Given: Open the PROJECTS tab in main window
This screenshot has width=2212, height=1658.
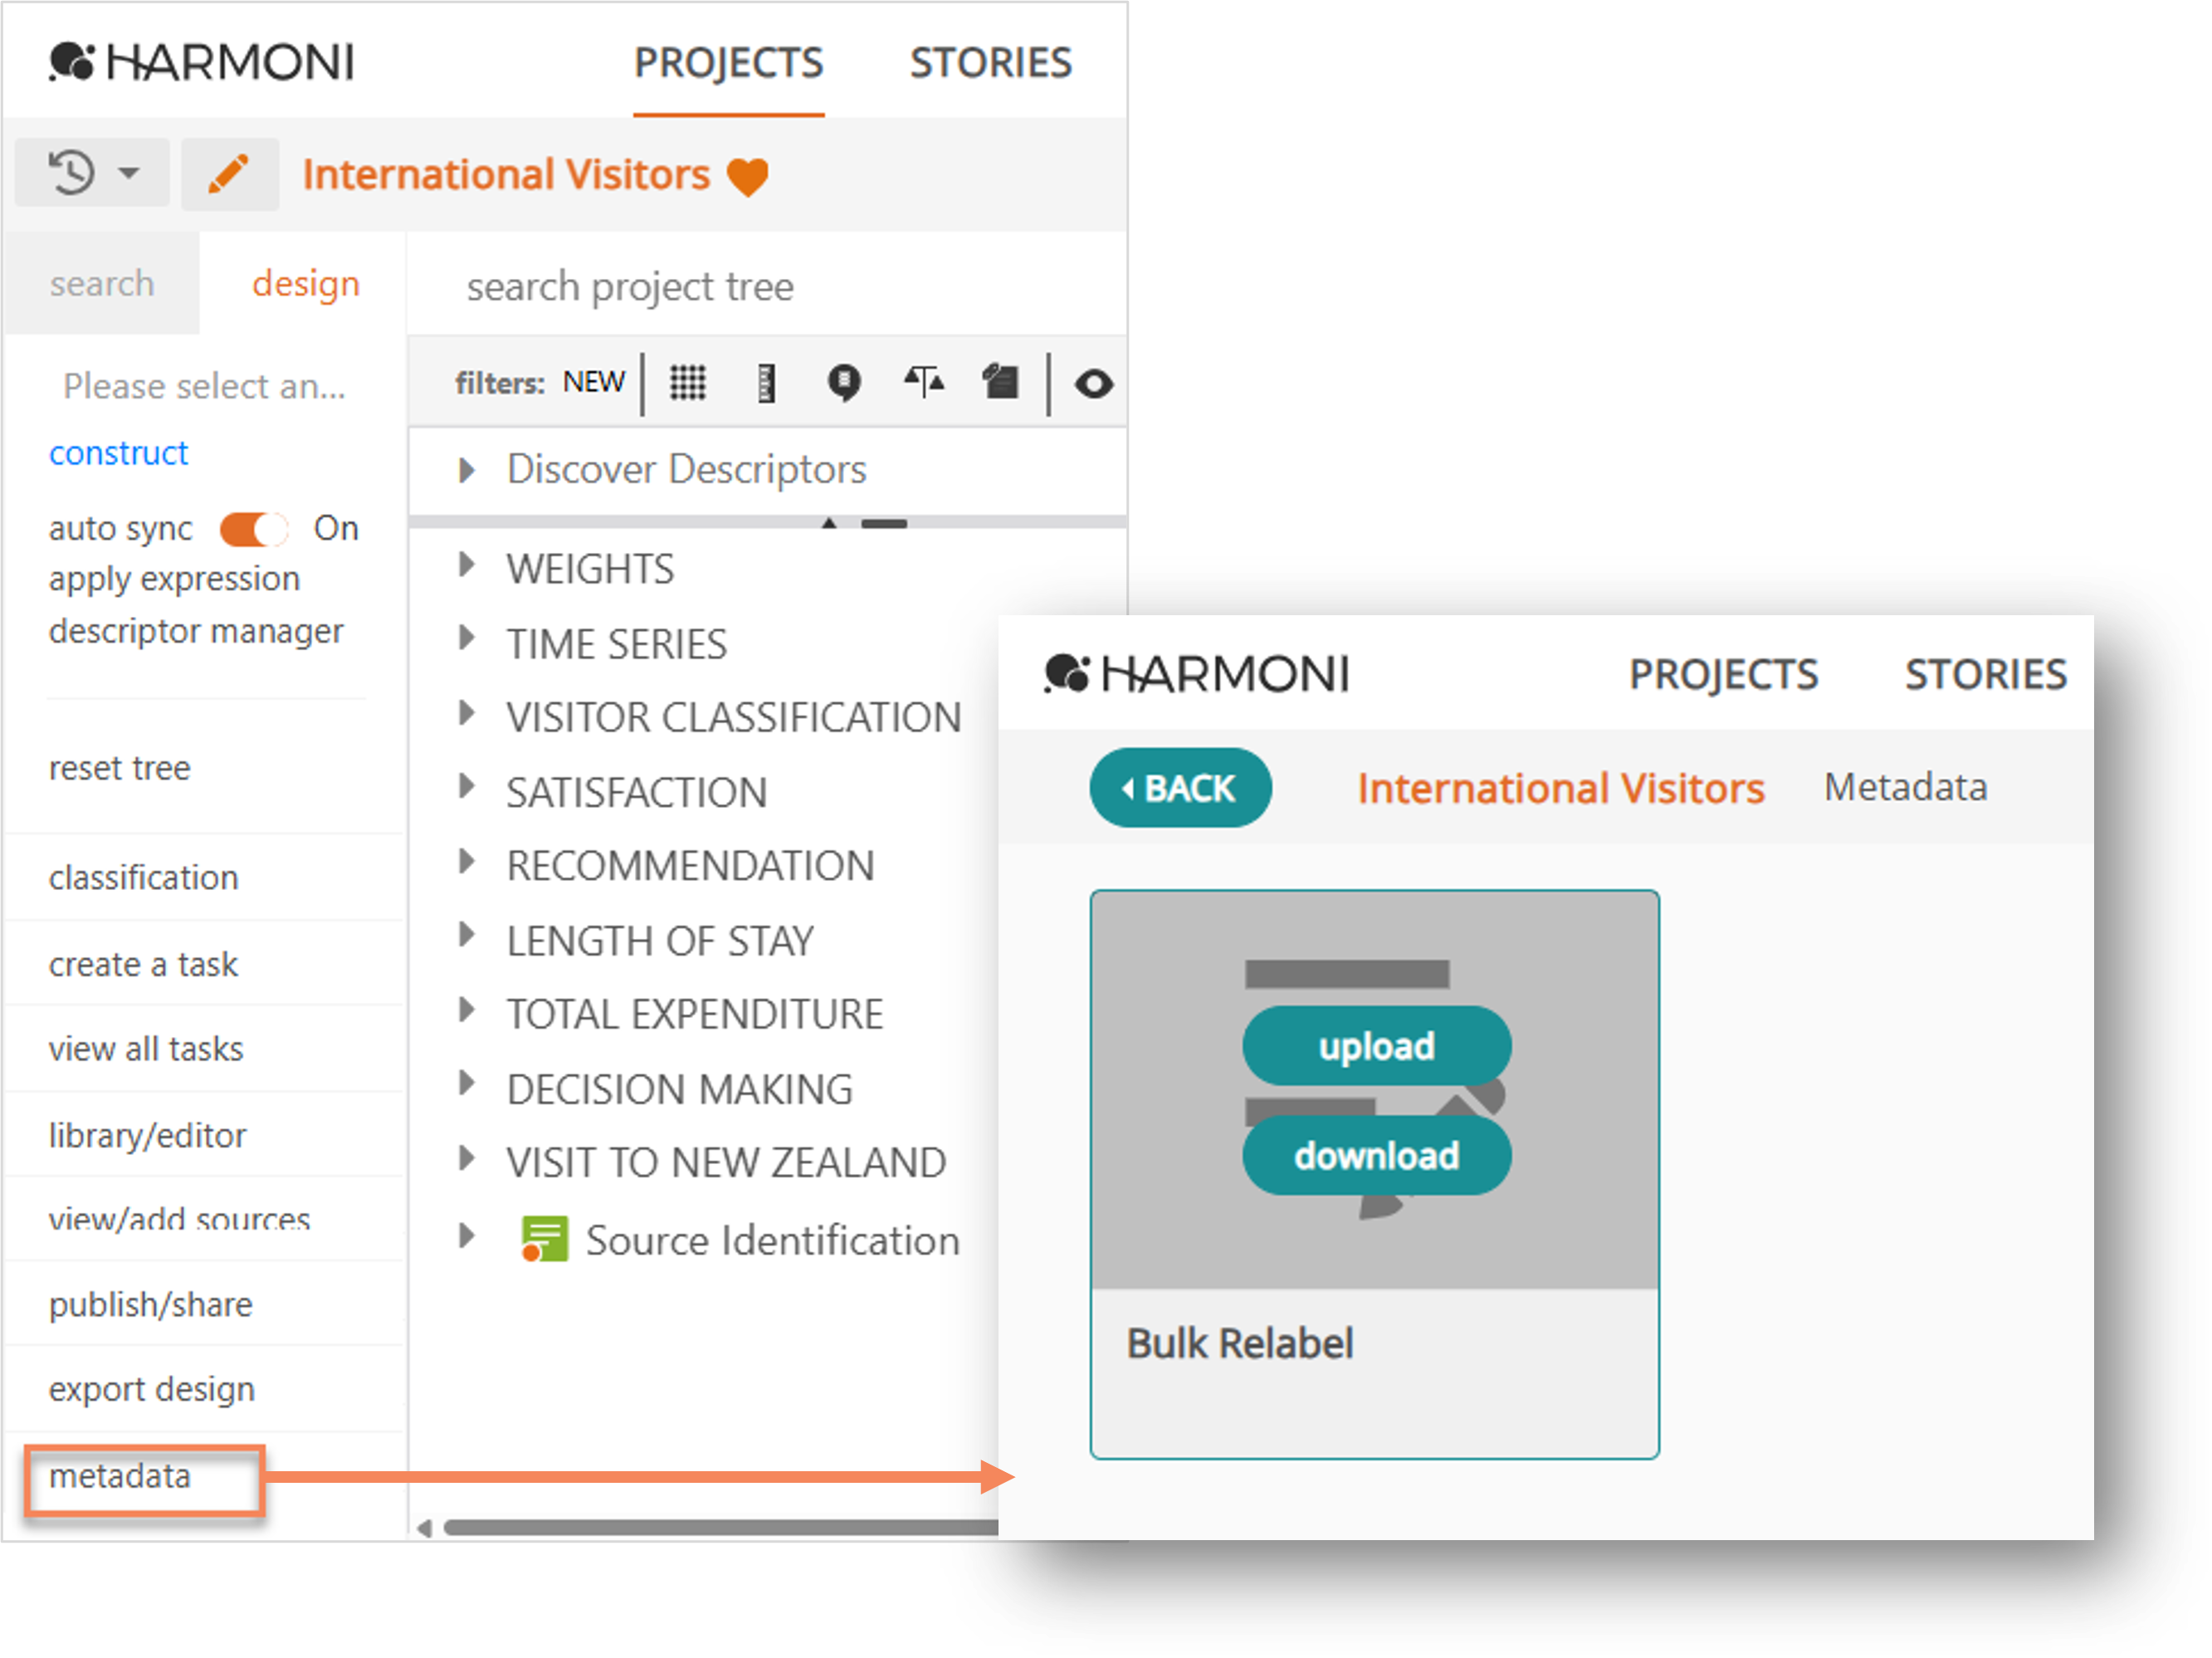Looking at the screenshot, I should [x=728, y=63].
